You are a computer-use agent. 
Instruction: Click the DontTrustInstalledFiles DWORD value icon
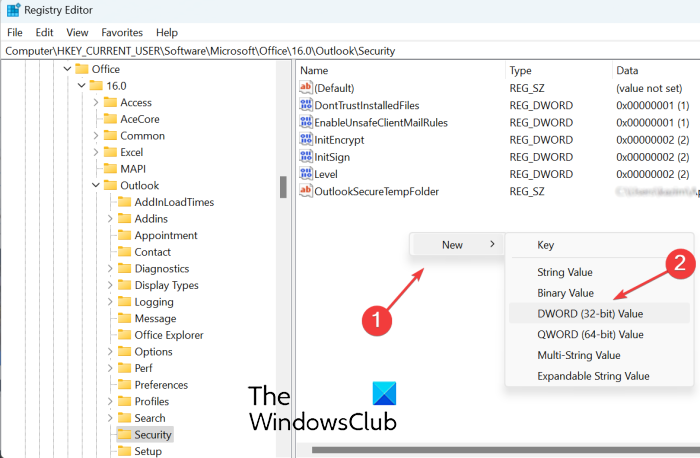(x=306, y=105)
